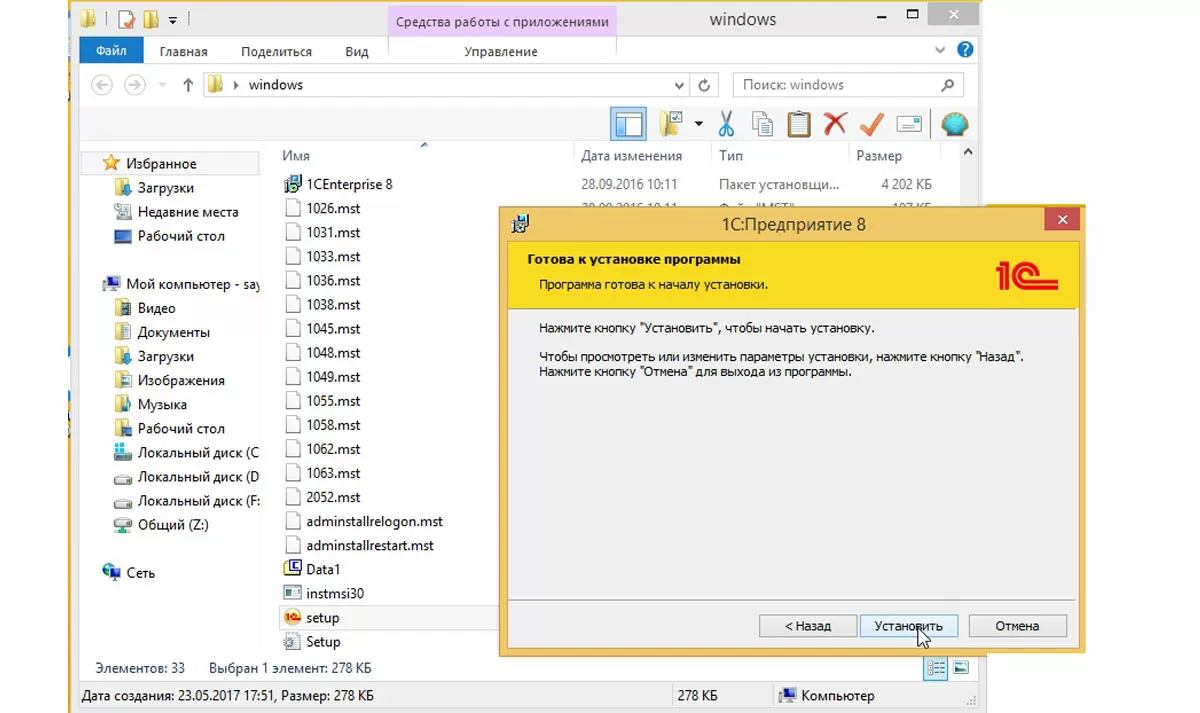
Task: Click Properties icon in quick access toolbar
Action: pyautogui.click(x=126, y=19)
